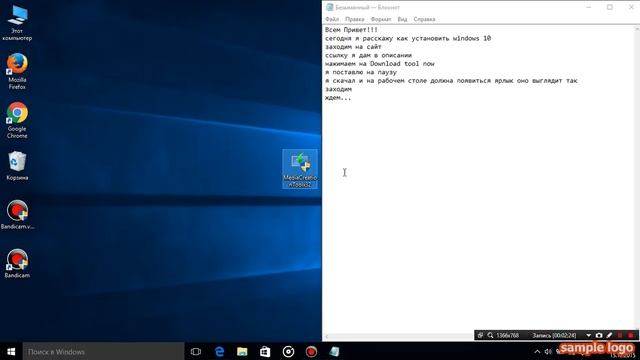The image size is (640, 360).
Task: Expand the Bandicam bar dropdown arrow
Action: [x=588, y=336]
